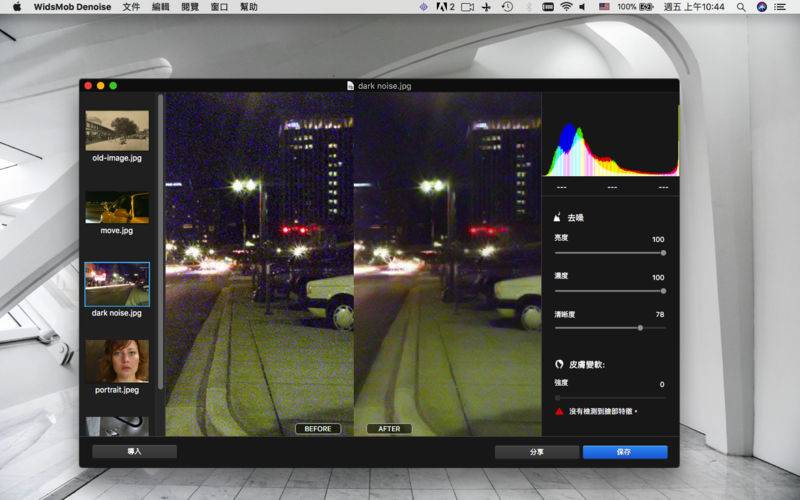Open the Wi-Fi status menu
Viewport: 800px width, 500px height.
click(566, 7)
